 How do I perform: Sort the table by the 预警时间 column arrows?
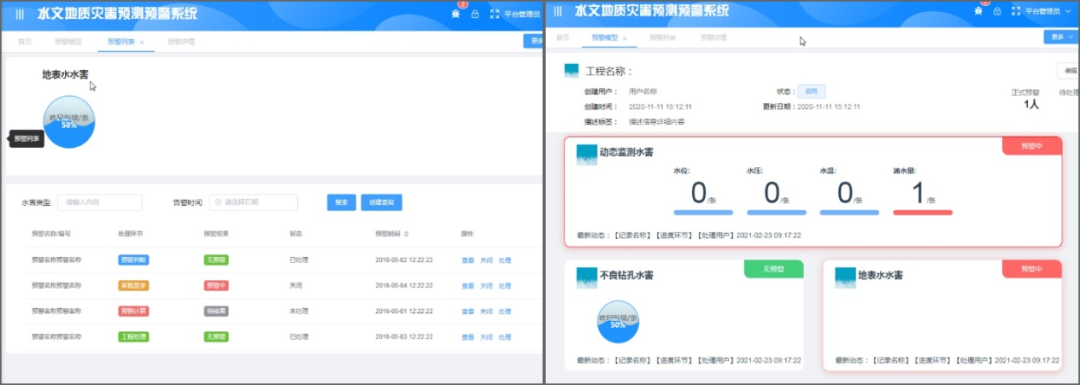point(406,234)
